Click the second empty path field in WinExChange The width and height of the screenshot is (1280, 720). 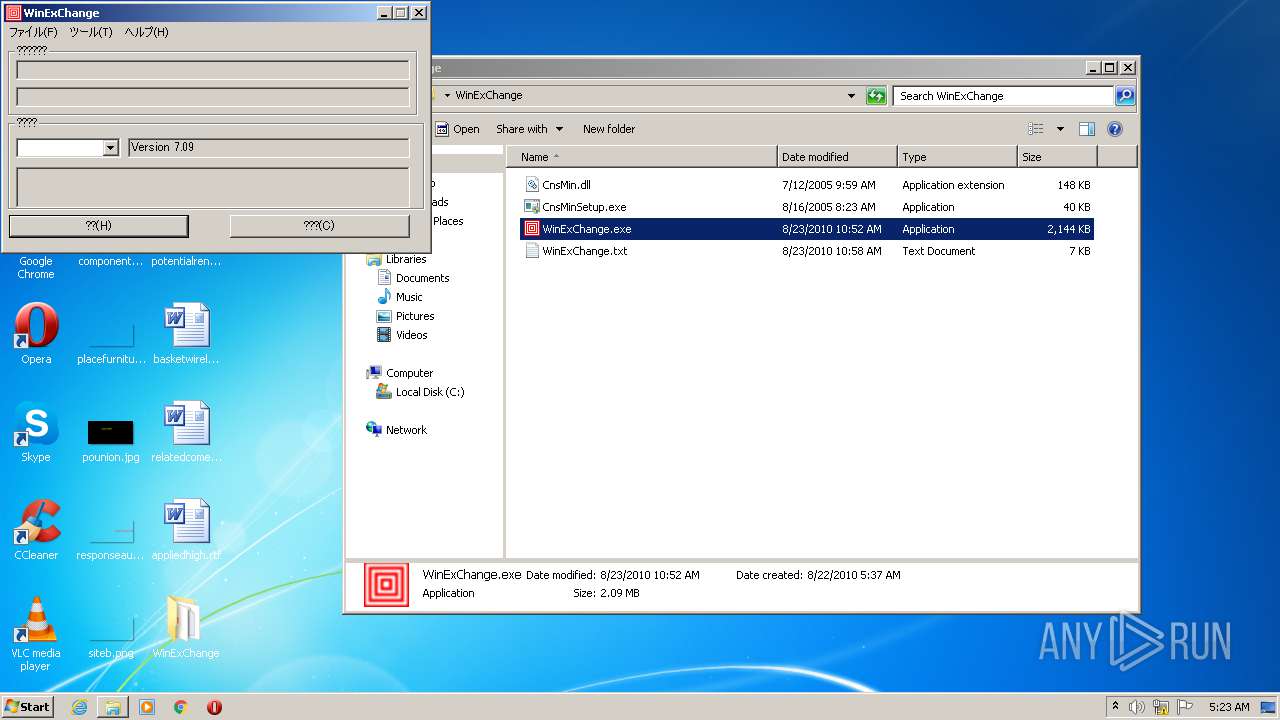(x=213, y=97)
